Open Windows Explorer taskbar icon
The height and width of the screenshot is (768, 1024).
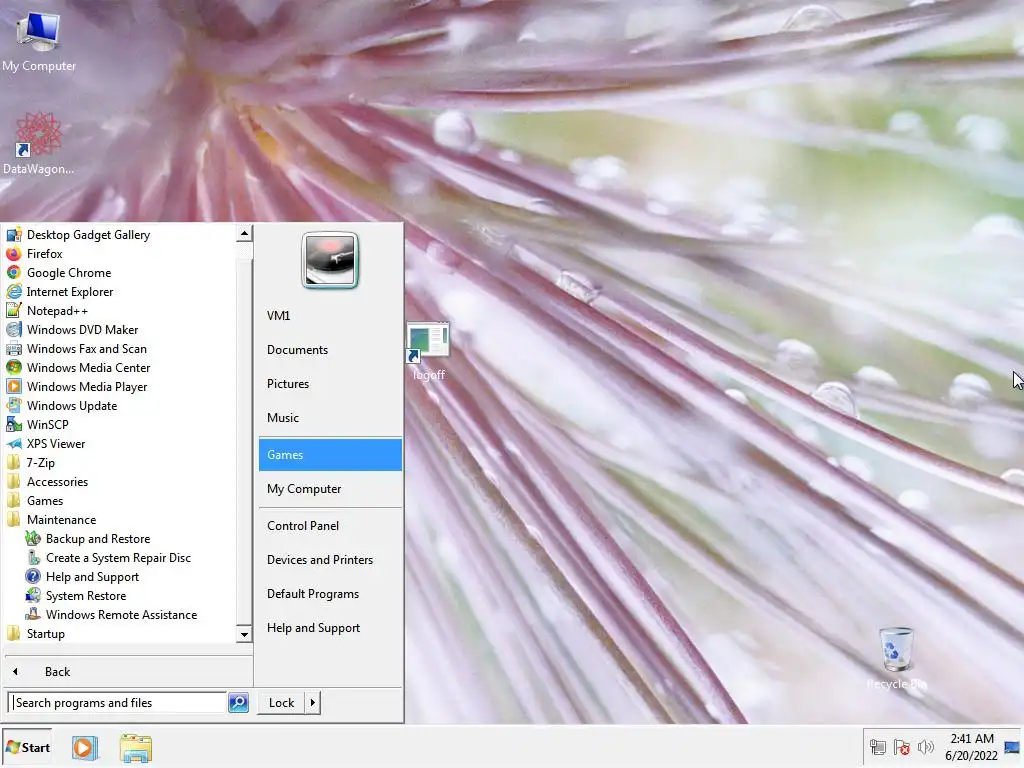(x=136, y=748)
